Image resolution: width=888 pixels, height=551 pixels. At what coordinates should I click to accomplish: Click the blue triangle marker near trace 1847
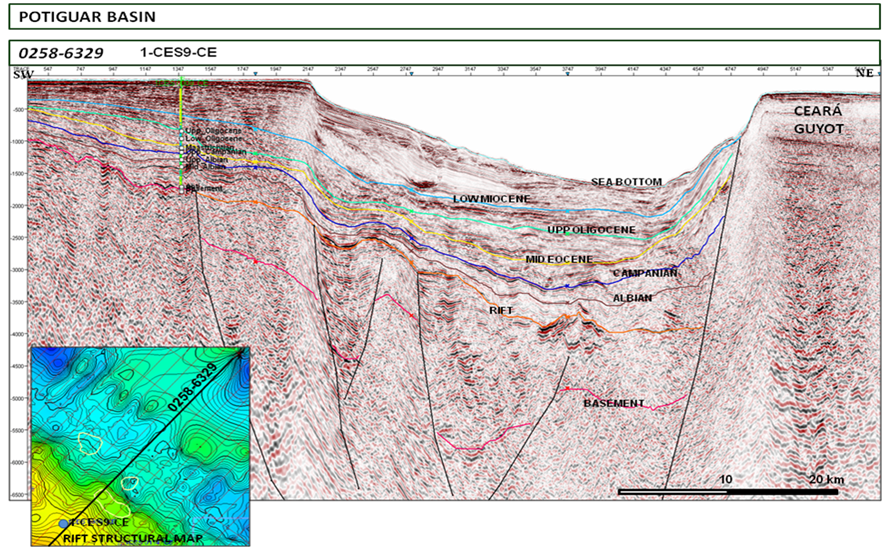tap(256, 74)
